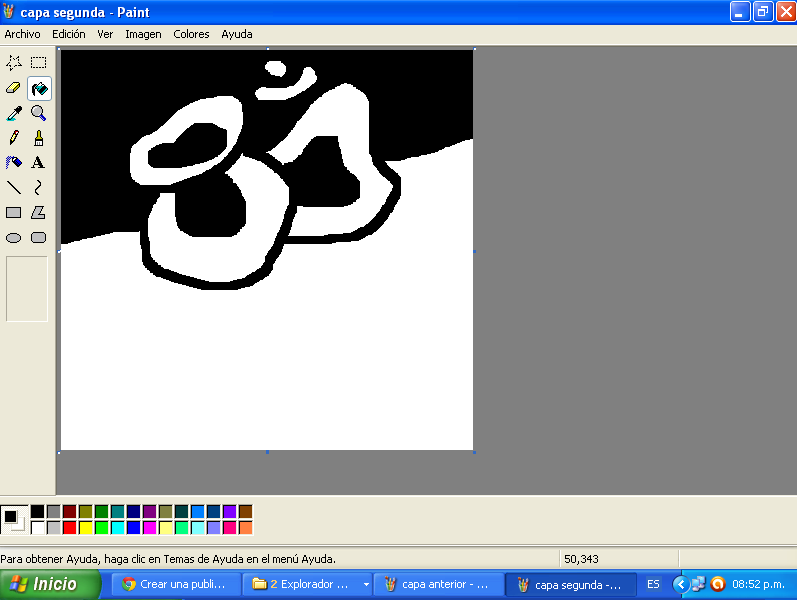Screen dimensions: 797x600
Task: Pick the orange swatch
Action: [x=246, y=528]
